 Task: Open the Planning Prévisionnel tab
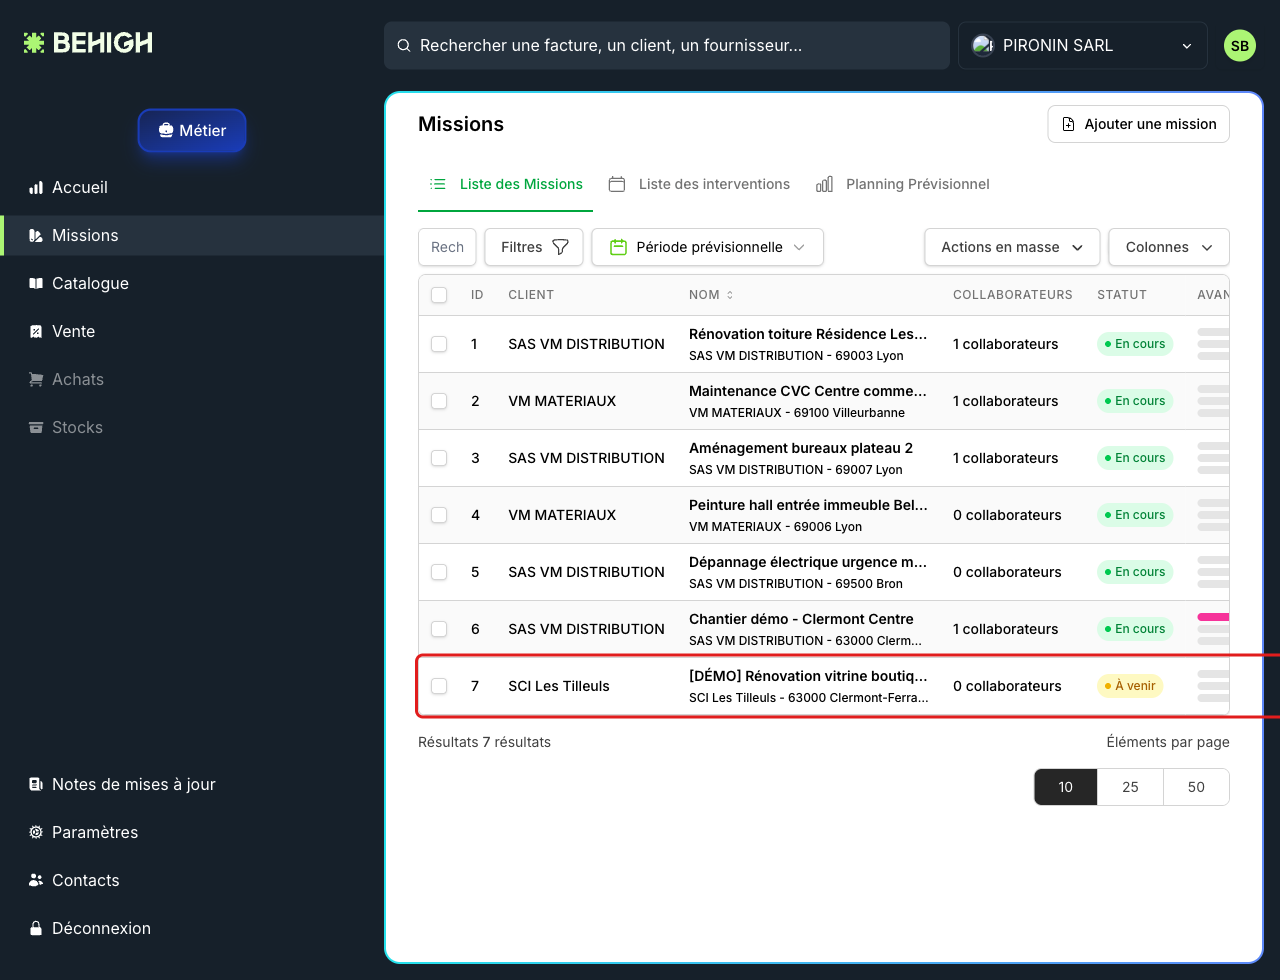[903, 184]
